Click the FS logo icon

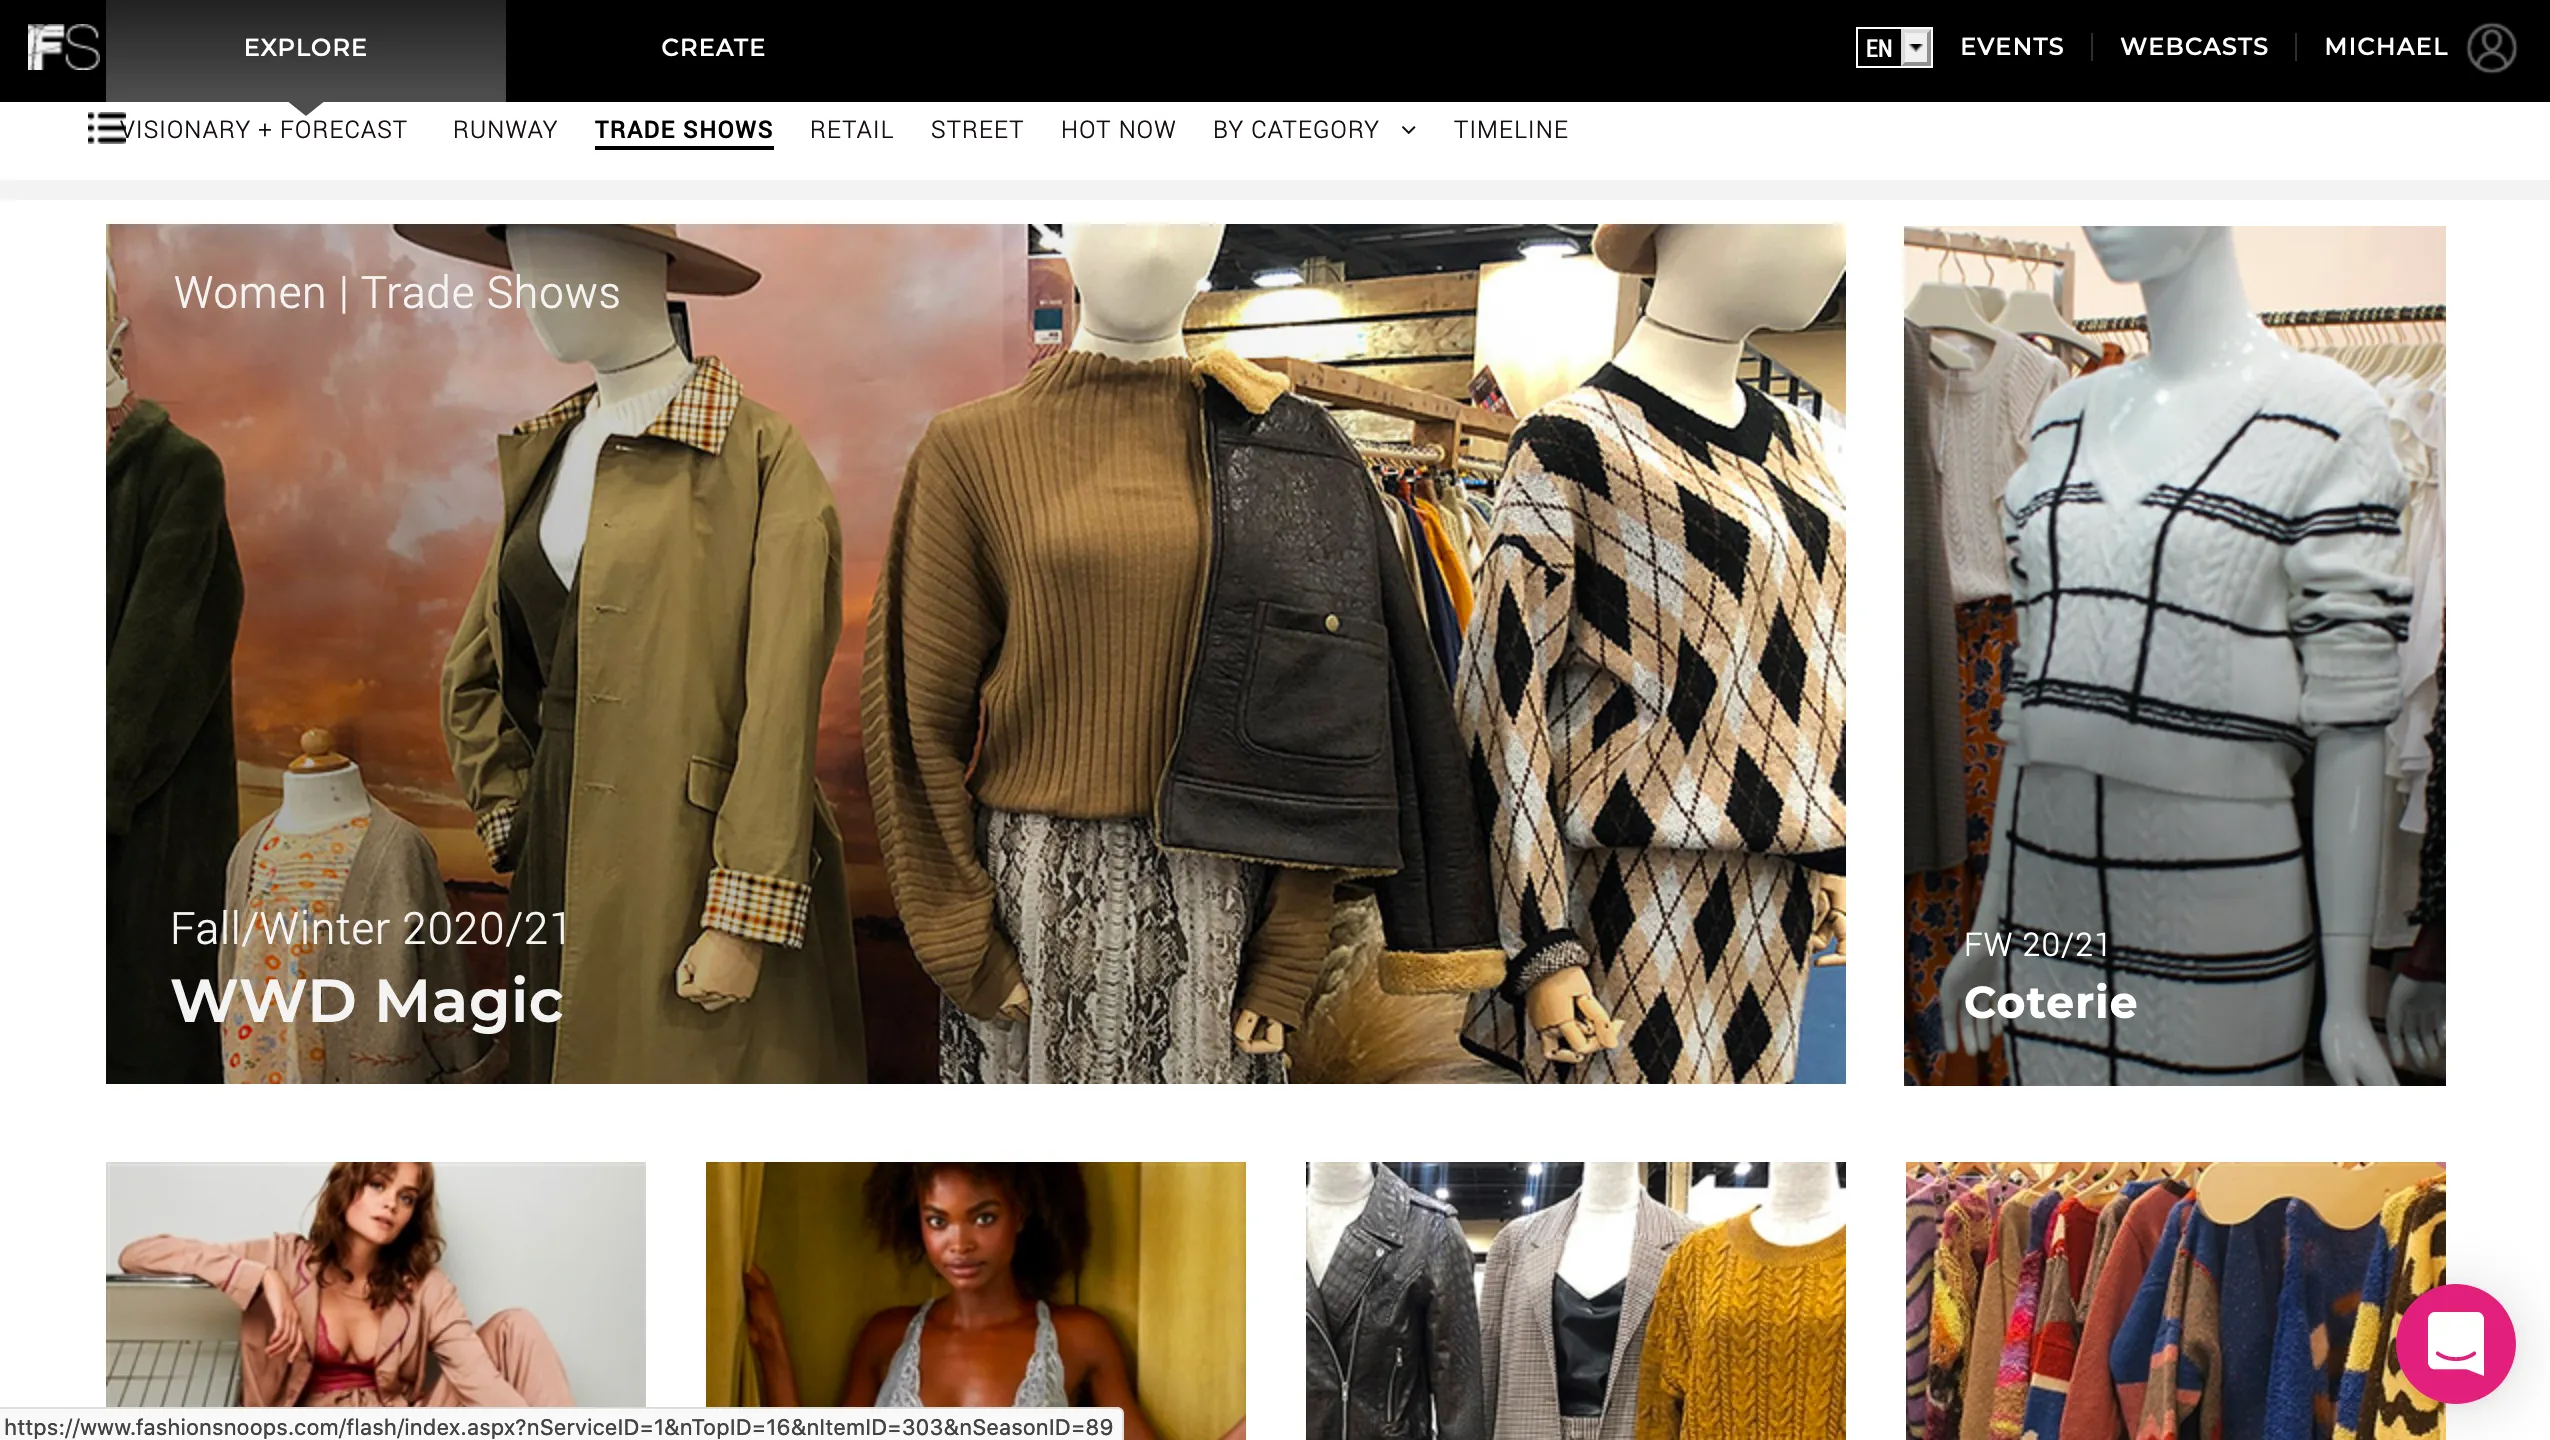[x=63, y=47]
